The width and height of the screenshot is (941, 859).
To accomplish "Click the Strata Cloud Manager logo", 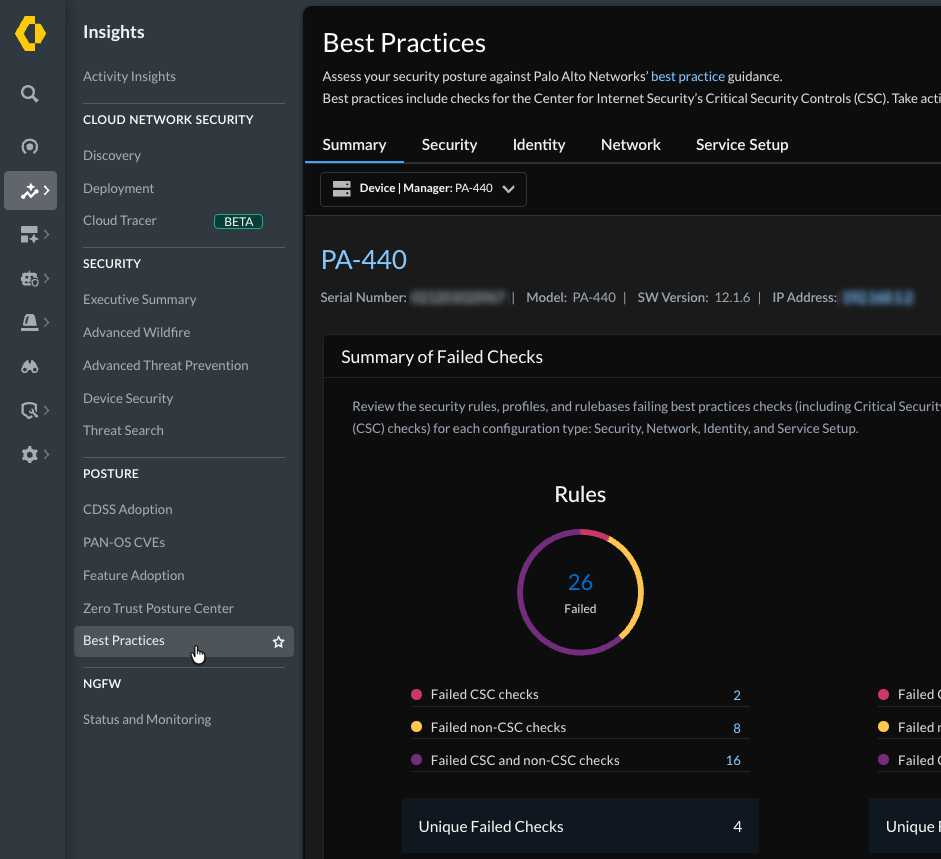I will click(30, 34).
